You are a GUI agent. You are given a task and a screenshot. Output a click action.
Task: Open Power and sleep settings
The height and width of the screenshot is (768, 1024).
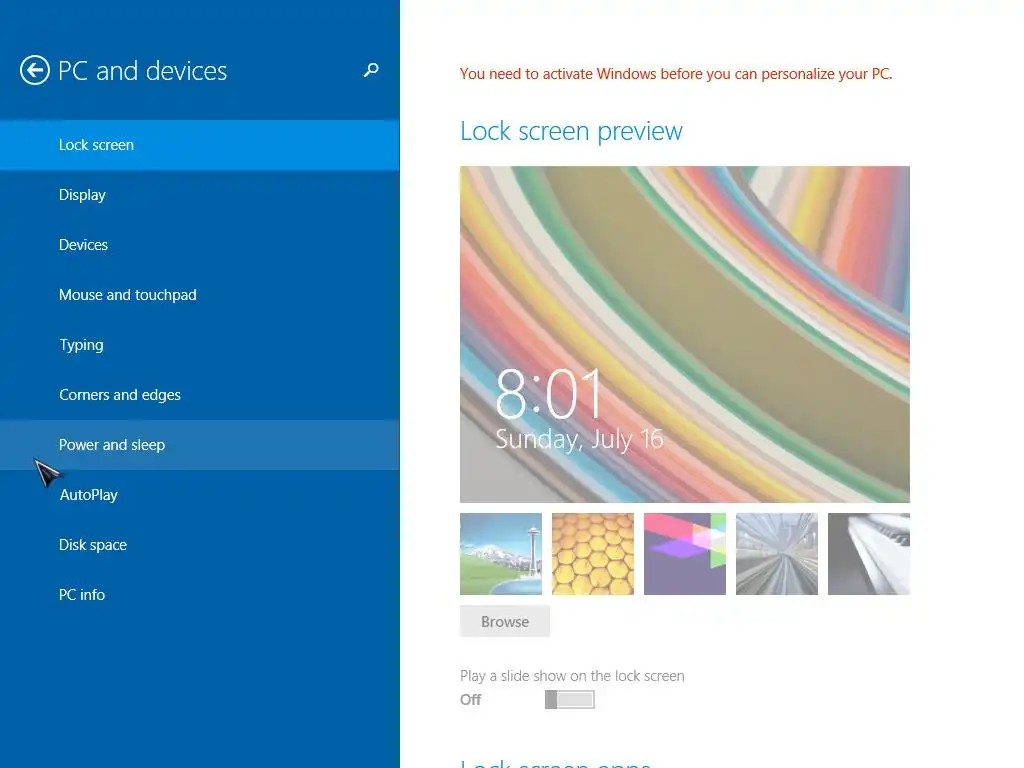[200, 445]
